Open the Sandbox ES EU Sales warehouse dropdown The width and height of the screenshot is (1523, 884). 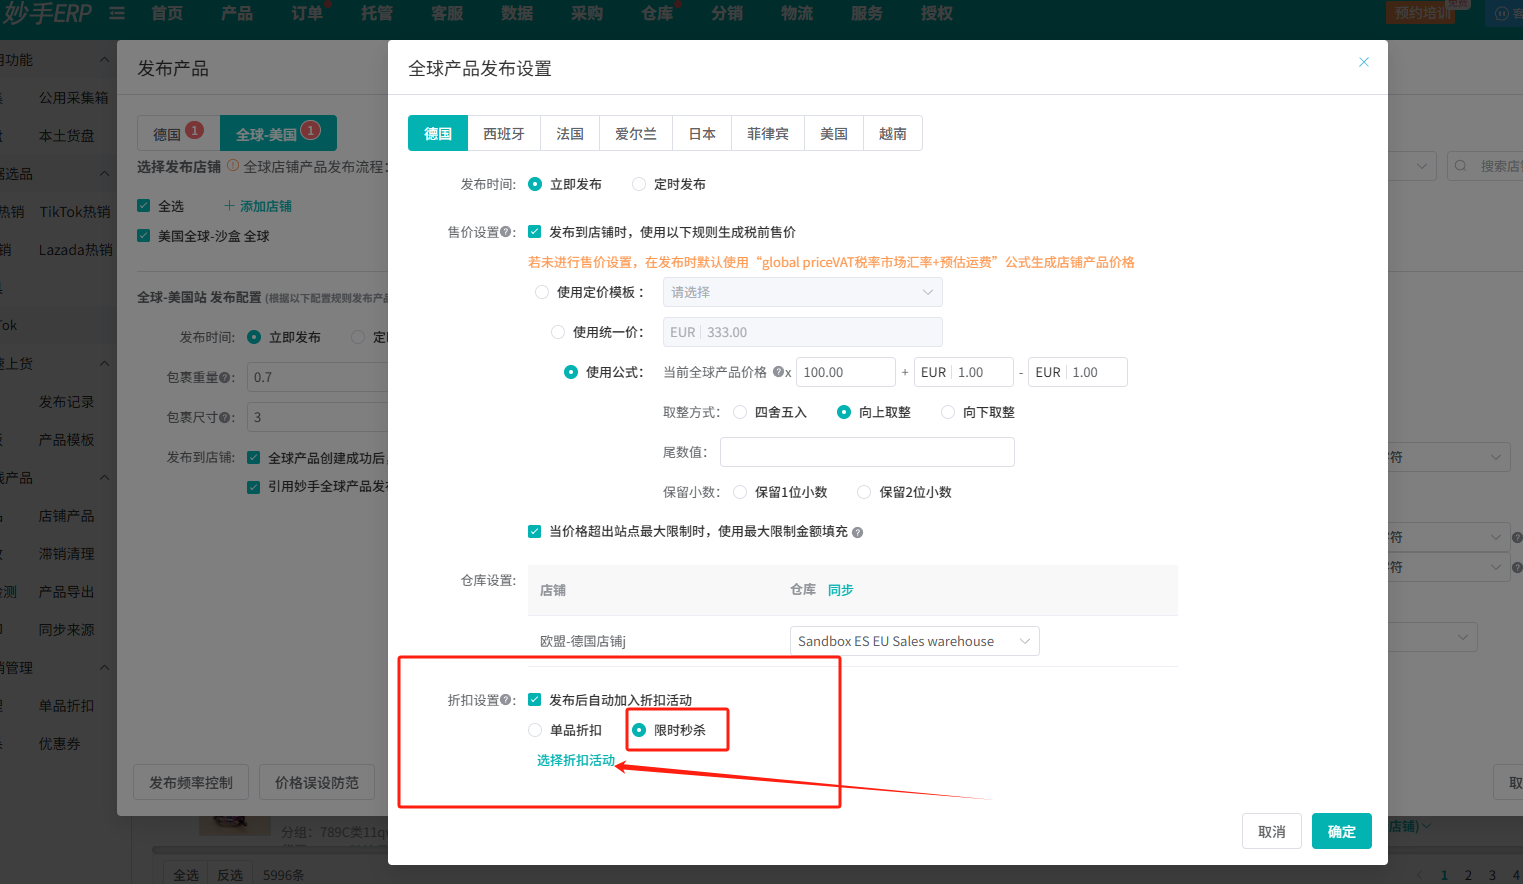point(914,641)
